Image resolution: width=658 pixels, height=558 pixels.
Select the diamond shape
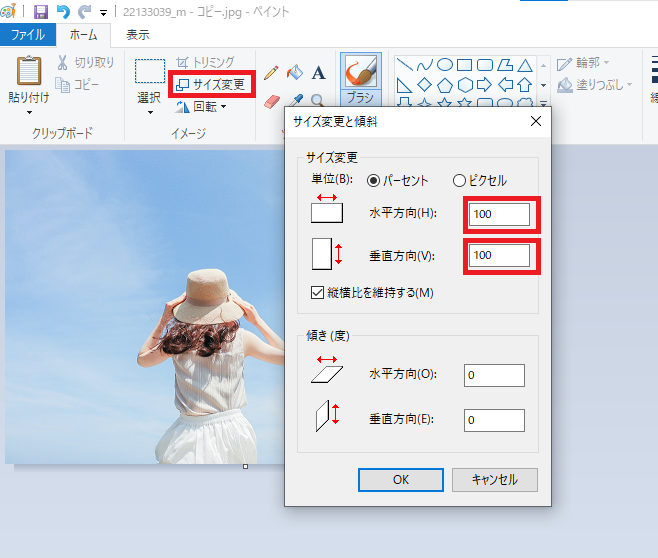coord(425,85)
